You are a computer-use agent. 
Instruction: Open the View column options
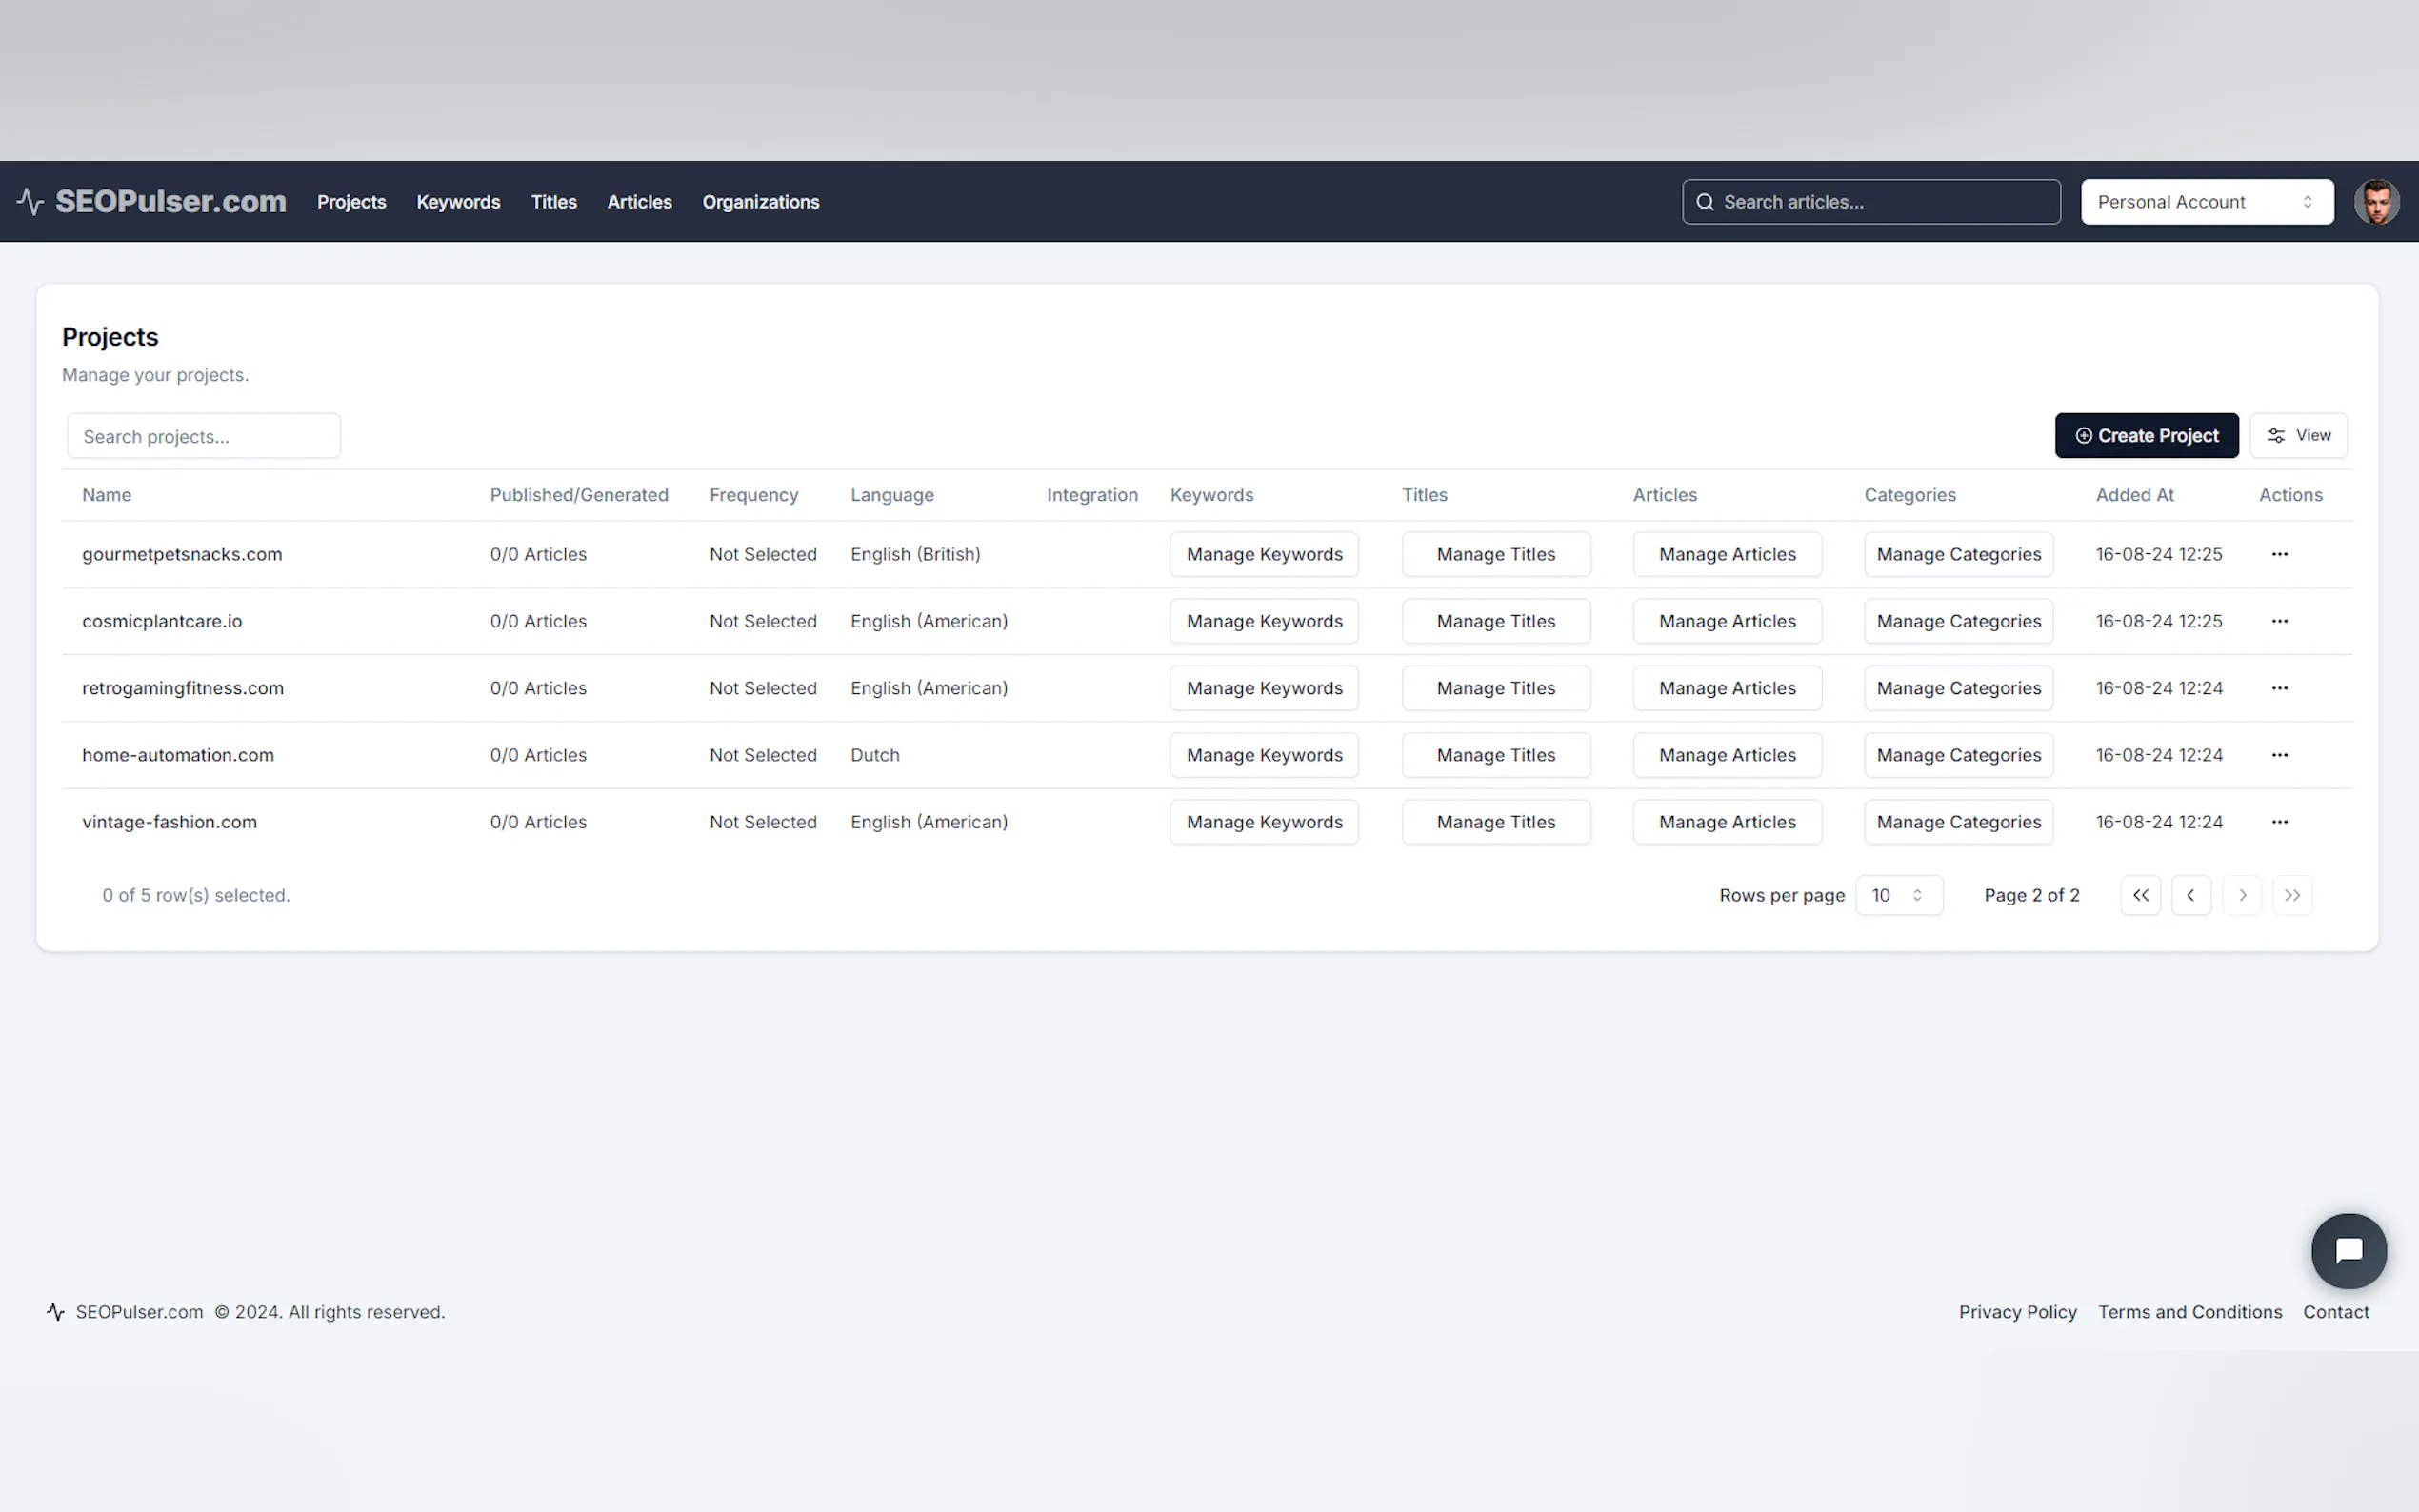[x=2298, y=435]
